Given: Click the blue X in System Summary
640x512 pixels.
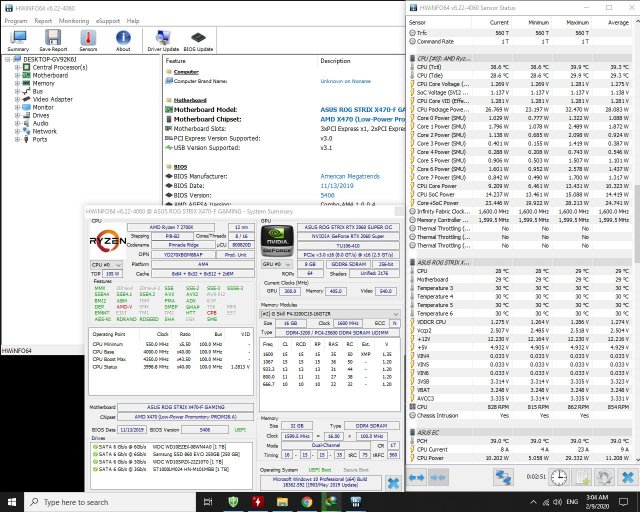Looking at the screenshot, I should pyautogui.click(x=393, y=482).
